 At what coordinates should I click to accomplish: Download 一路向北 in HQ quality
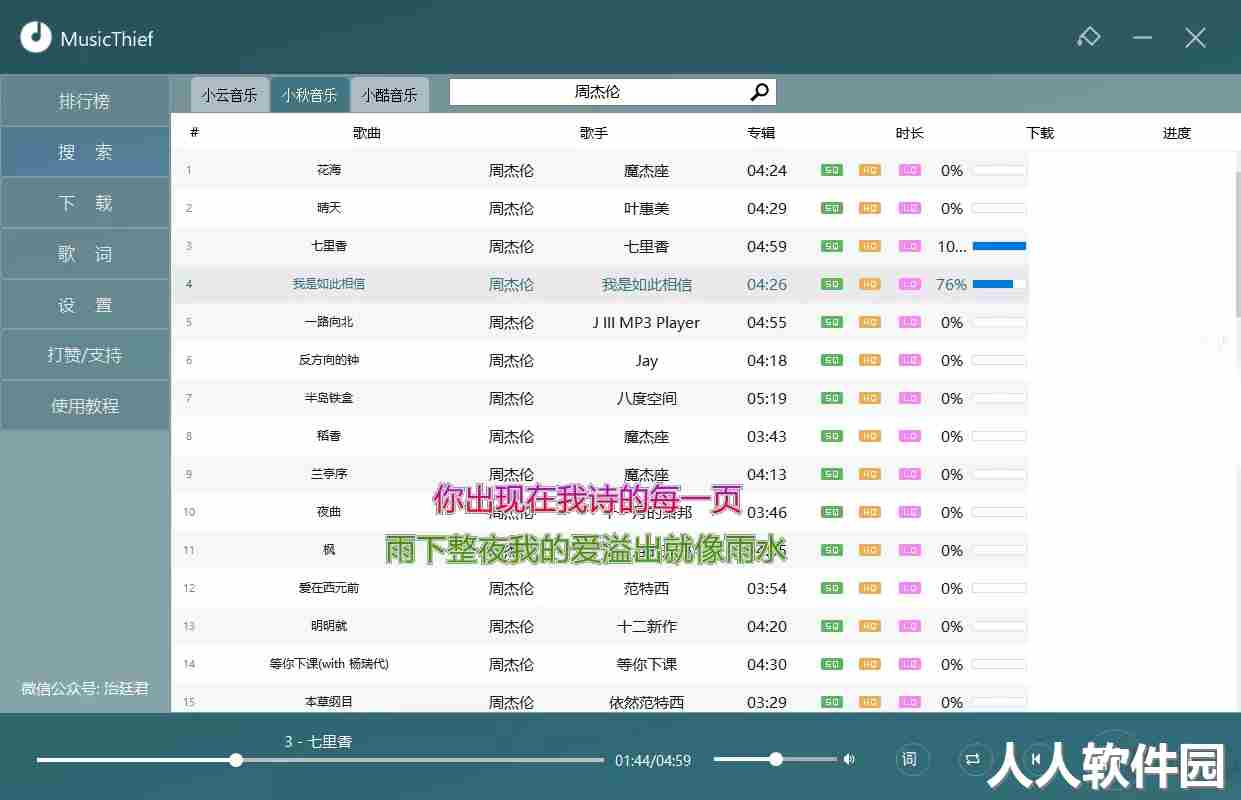(870, 322)
